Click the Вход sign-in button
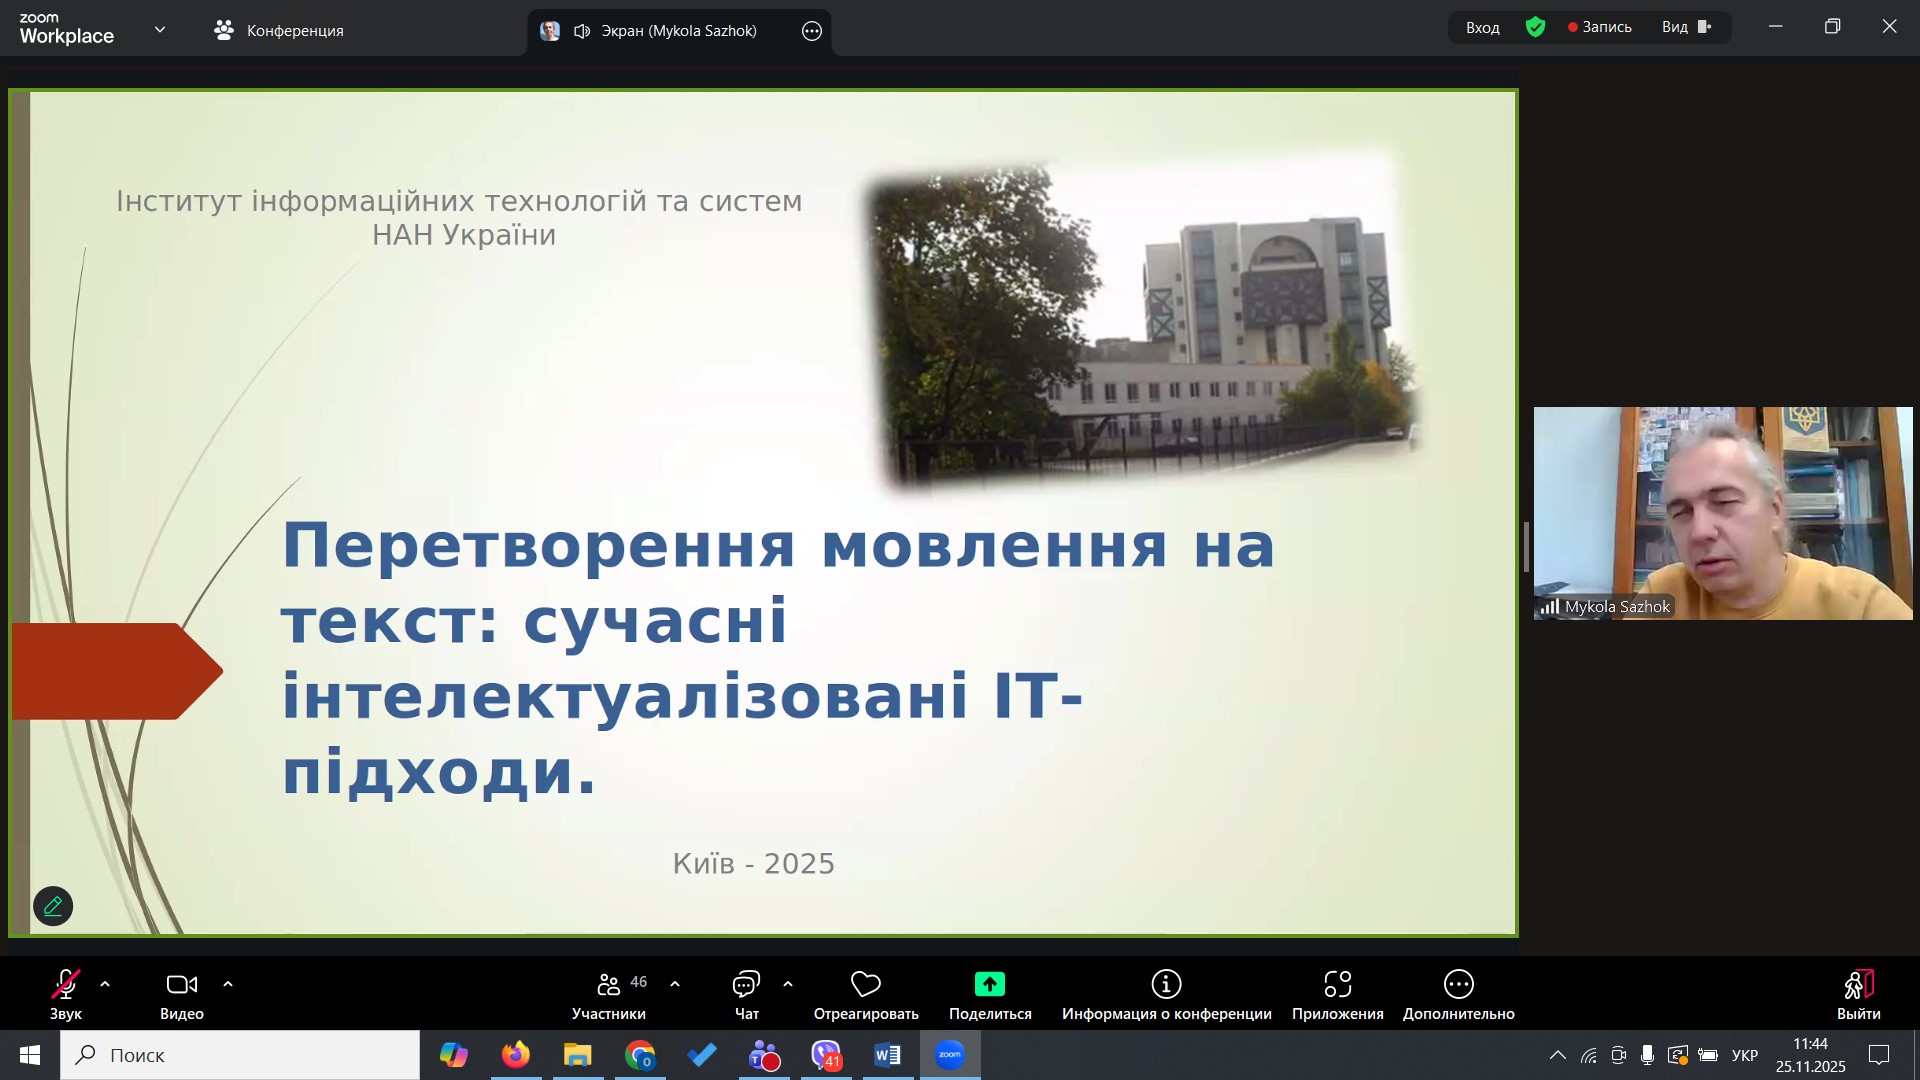 pos(1482,28)
